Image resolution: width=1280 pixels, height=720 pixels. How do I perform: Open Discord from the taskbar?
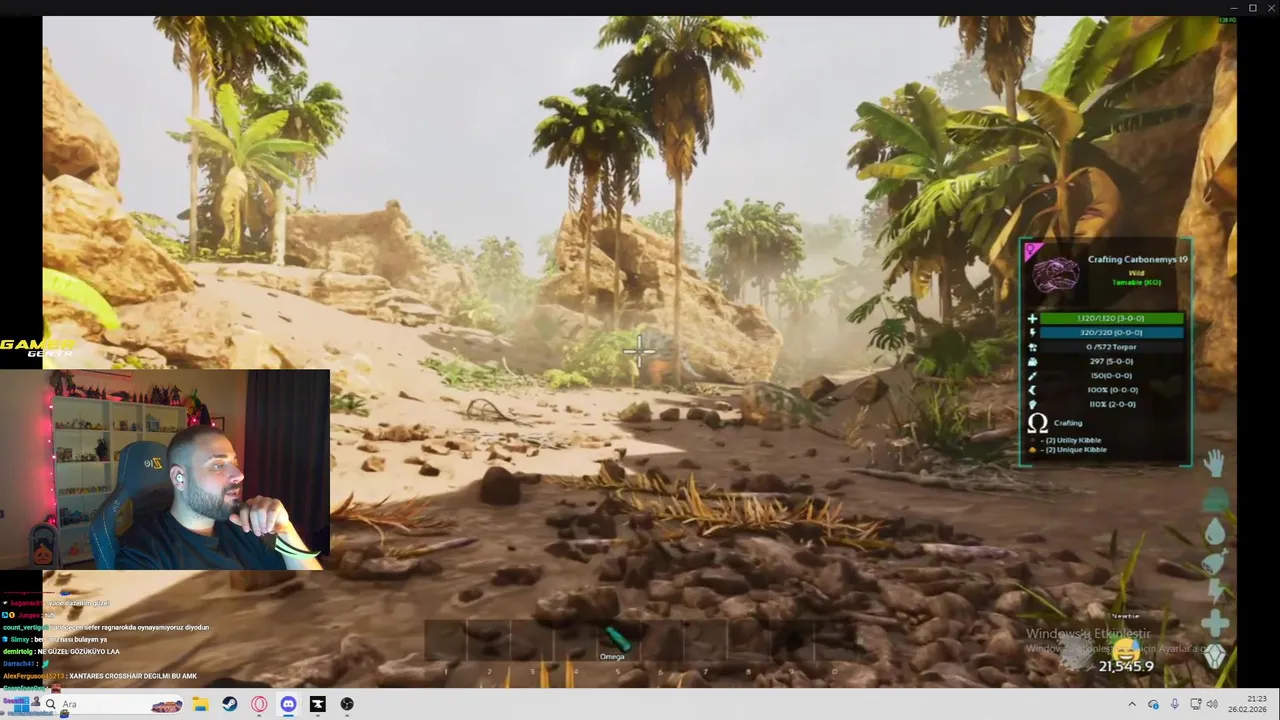coord(289,704)
